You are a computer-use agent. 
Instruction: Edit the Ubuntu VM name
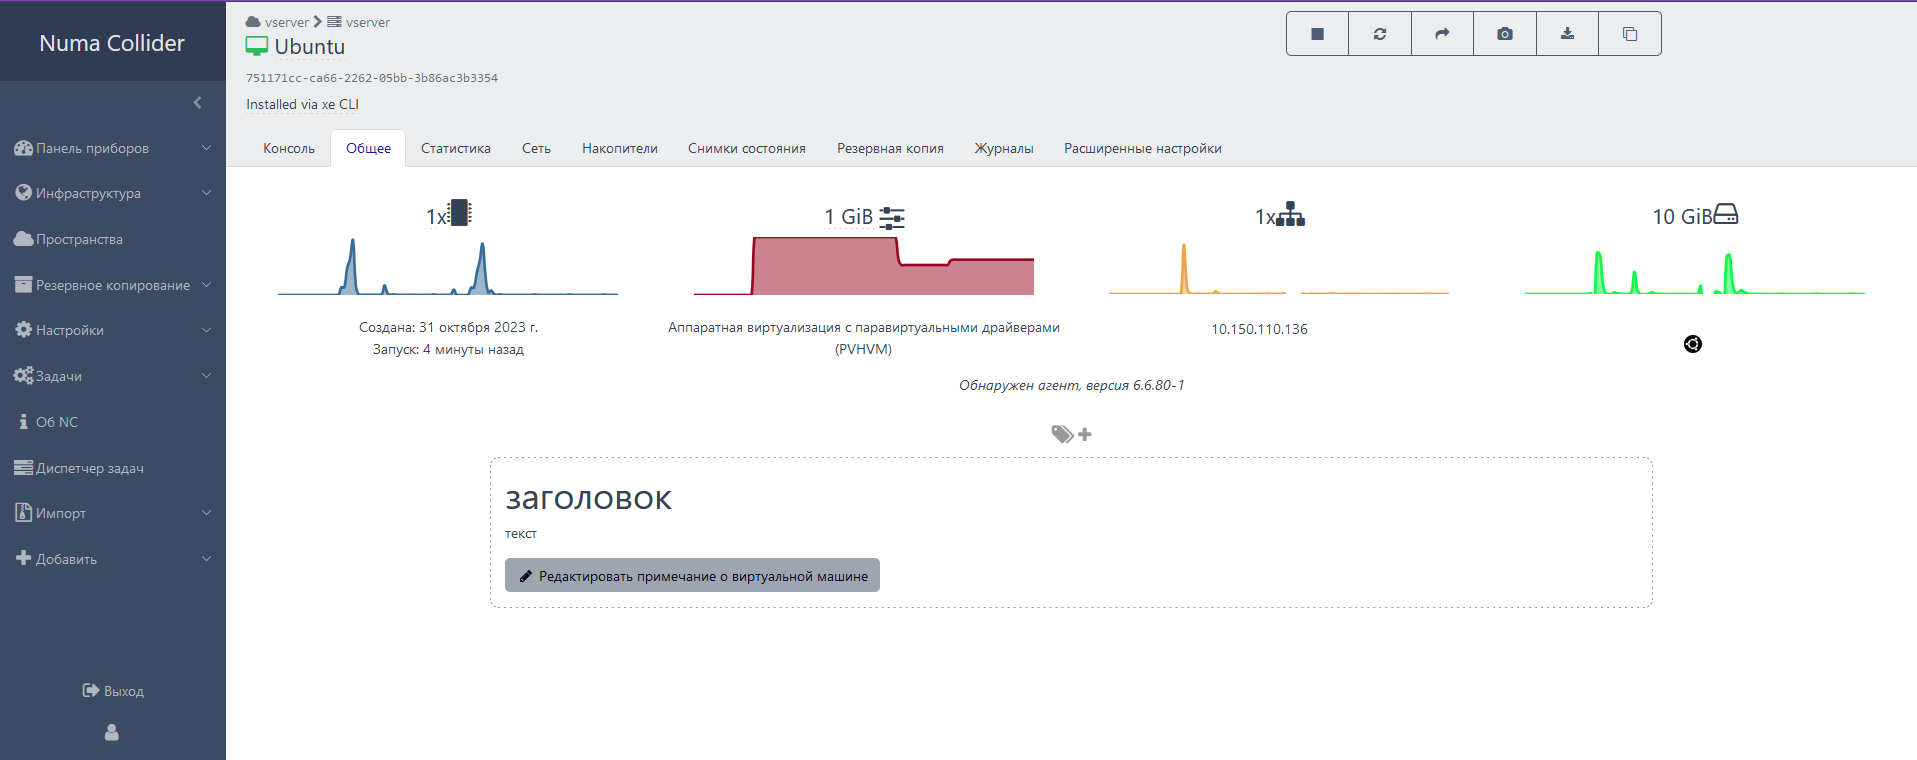[x=310, y=46]
